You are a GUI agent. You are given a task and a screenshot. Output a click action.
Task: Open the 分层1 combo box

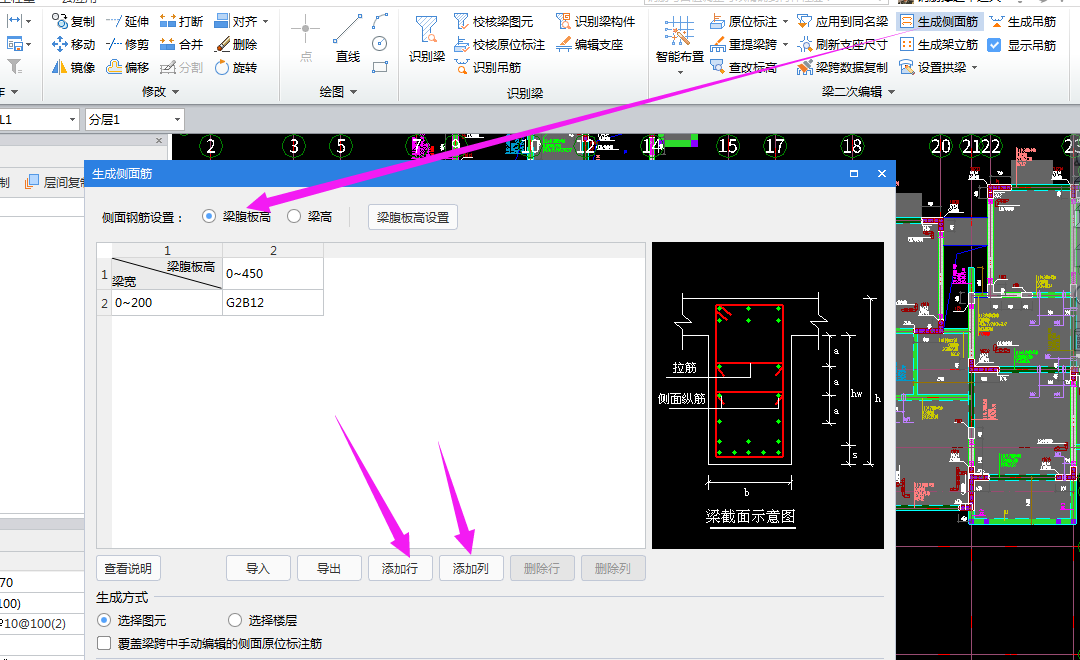click(135, 119)
